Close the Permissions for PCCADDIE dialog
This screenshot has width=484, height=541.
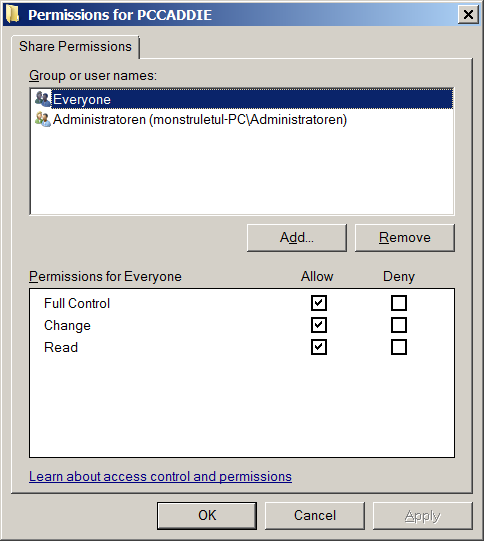point(468,14)
